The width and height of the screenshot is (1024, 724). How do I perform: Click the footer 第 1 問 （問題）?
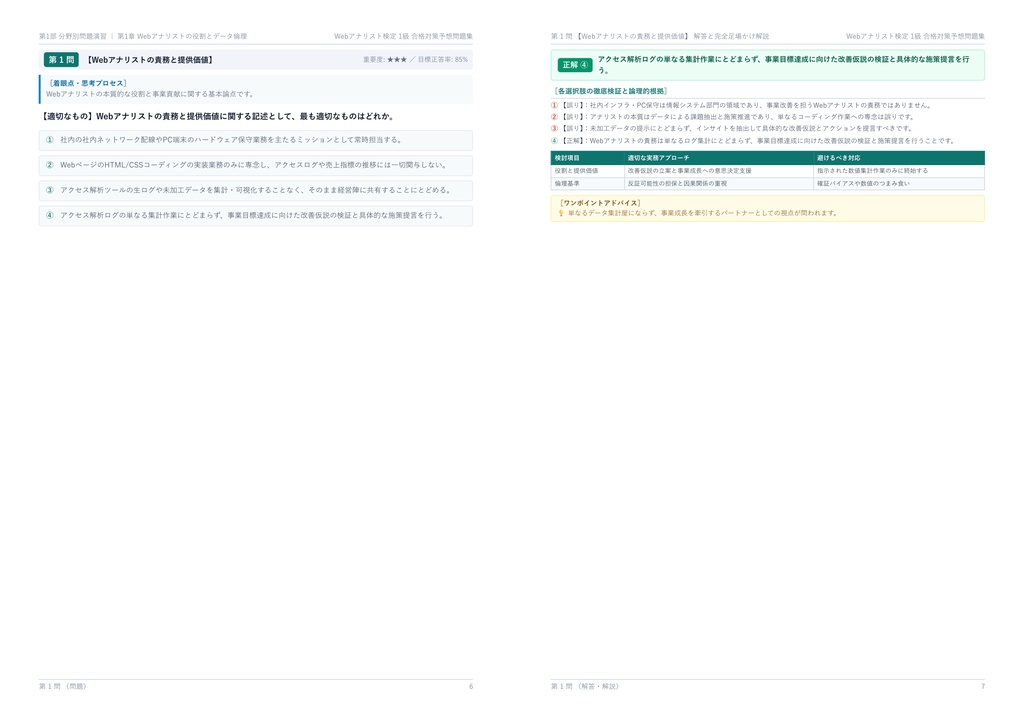(x=63, y=686)
